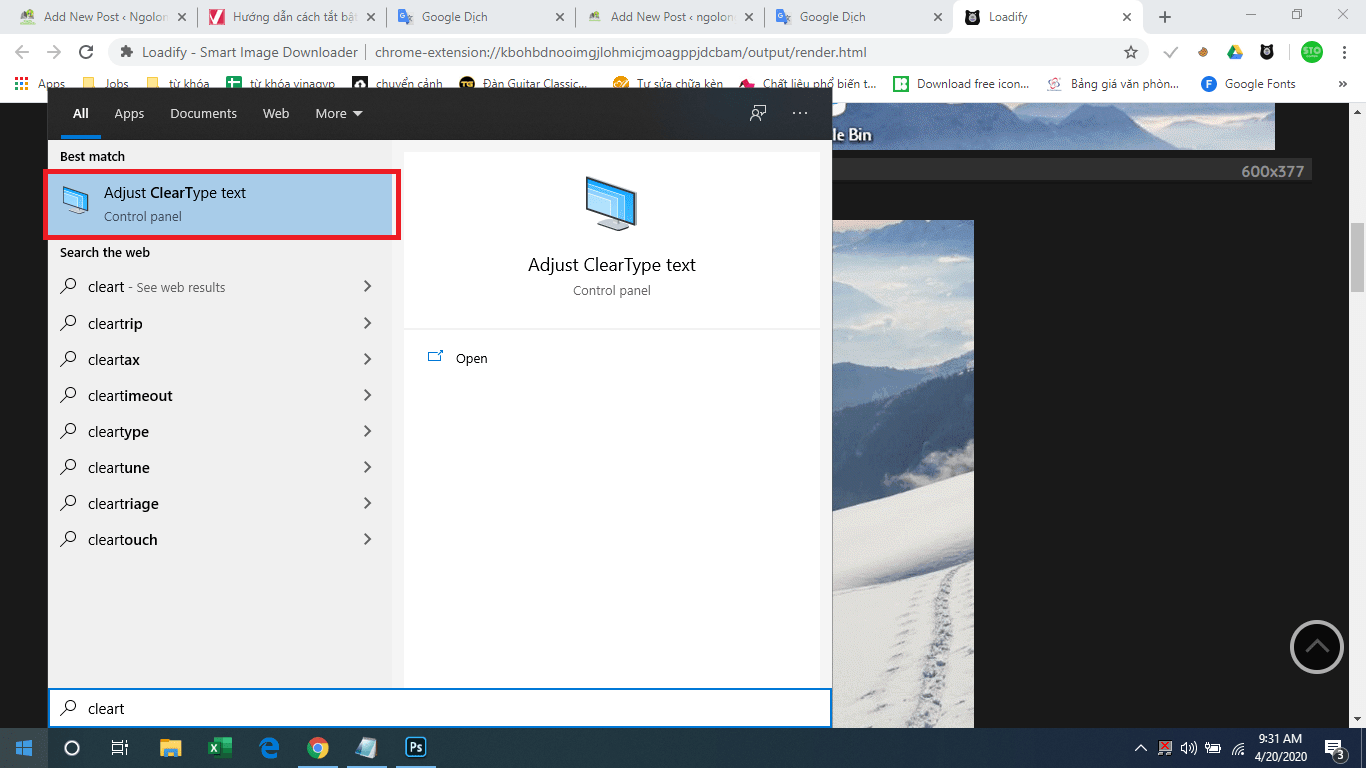The image size is (1366, 768).
Task: Open the cleartax web search suggestion
Action: pyautogui.click(x=114, y=359)
